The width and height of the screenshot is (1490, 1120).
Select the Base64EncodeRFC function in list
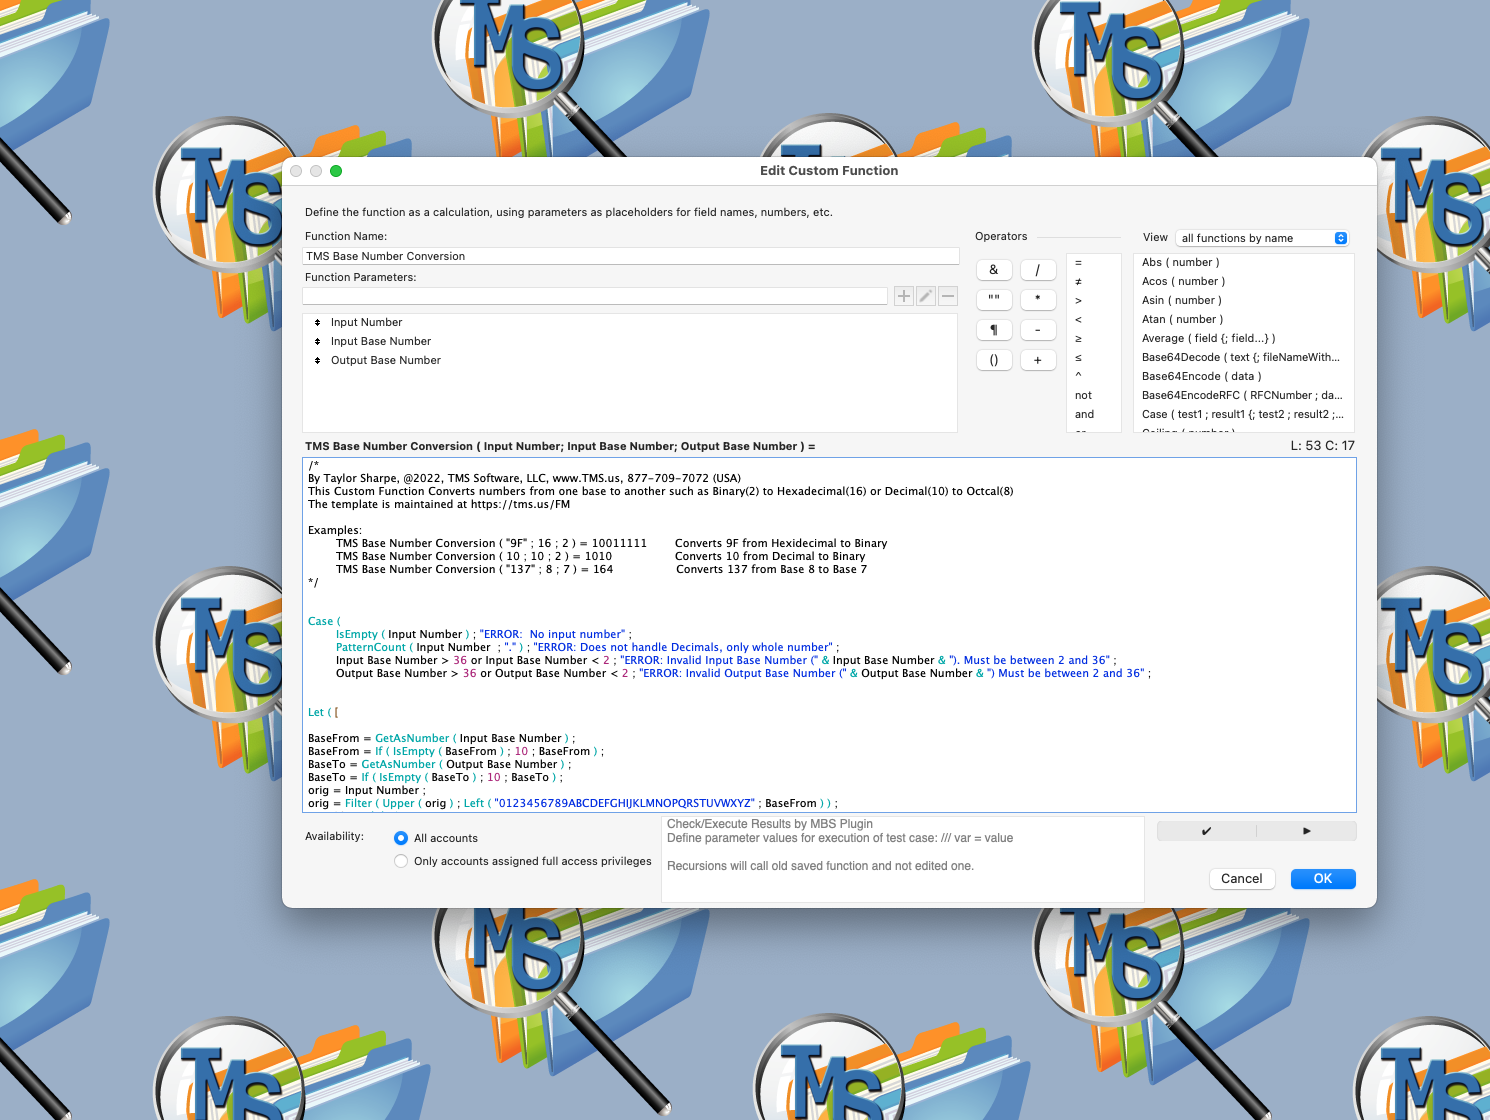[x=1244, y=396]
